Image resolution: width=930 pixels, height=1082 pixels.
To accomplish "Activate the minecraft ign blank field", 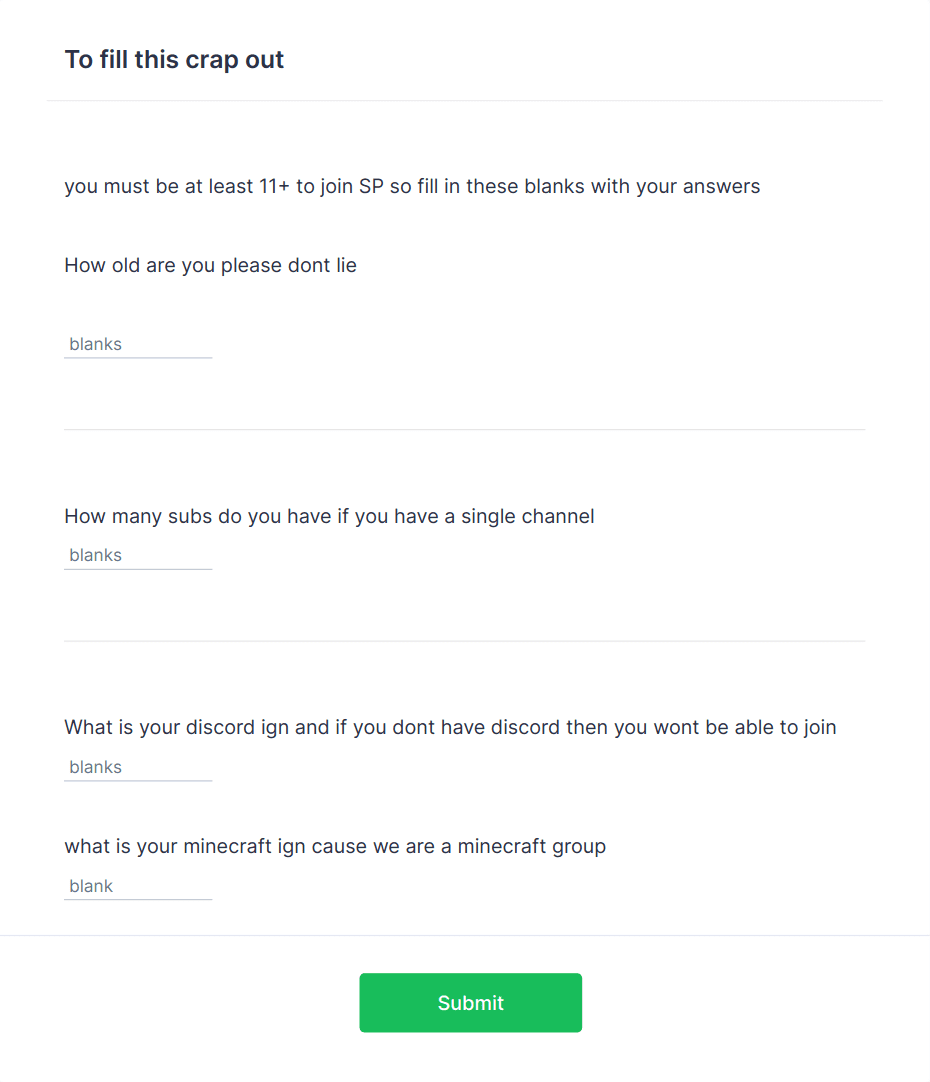I will point(138,886).
